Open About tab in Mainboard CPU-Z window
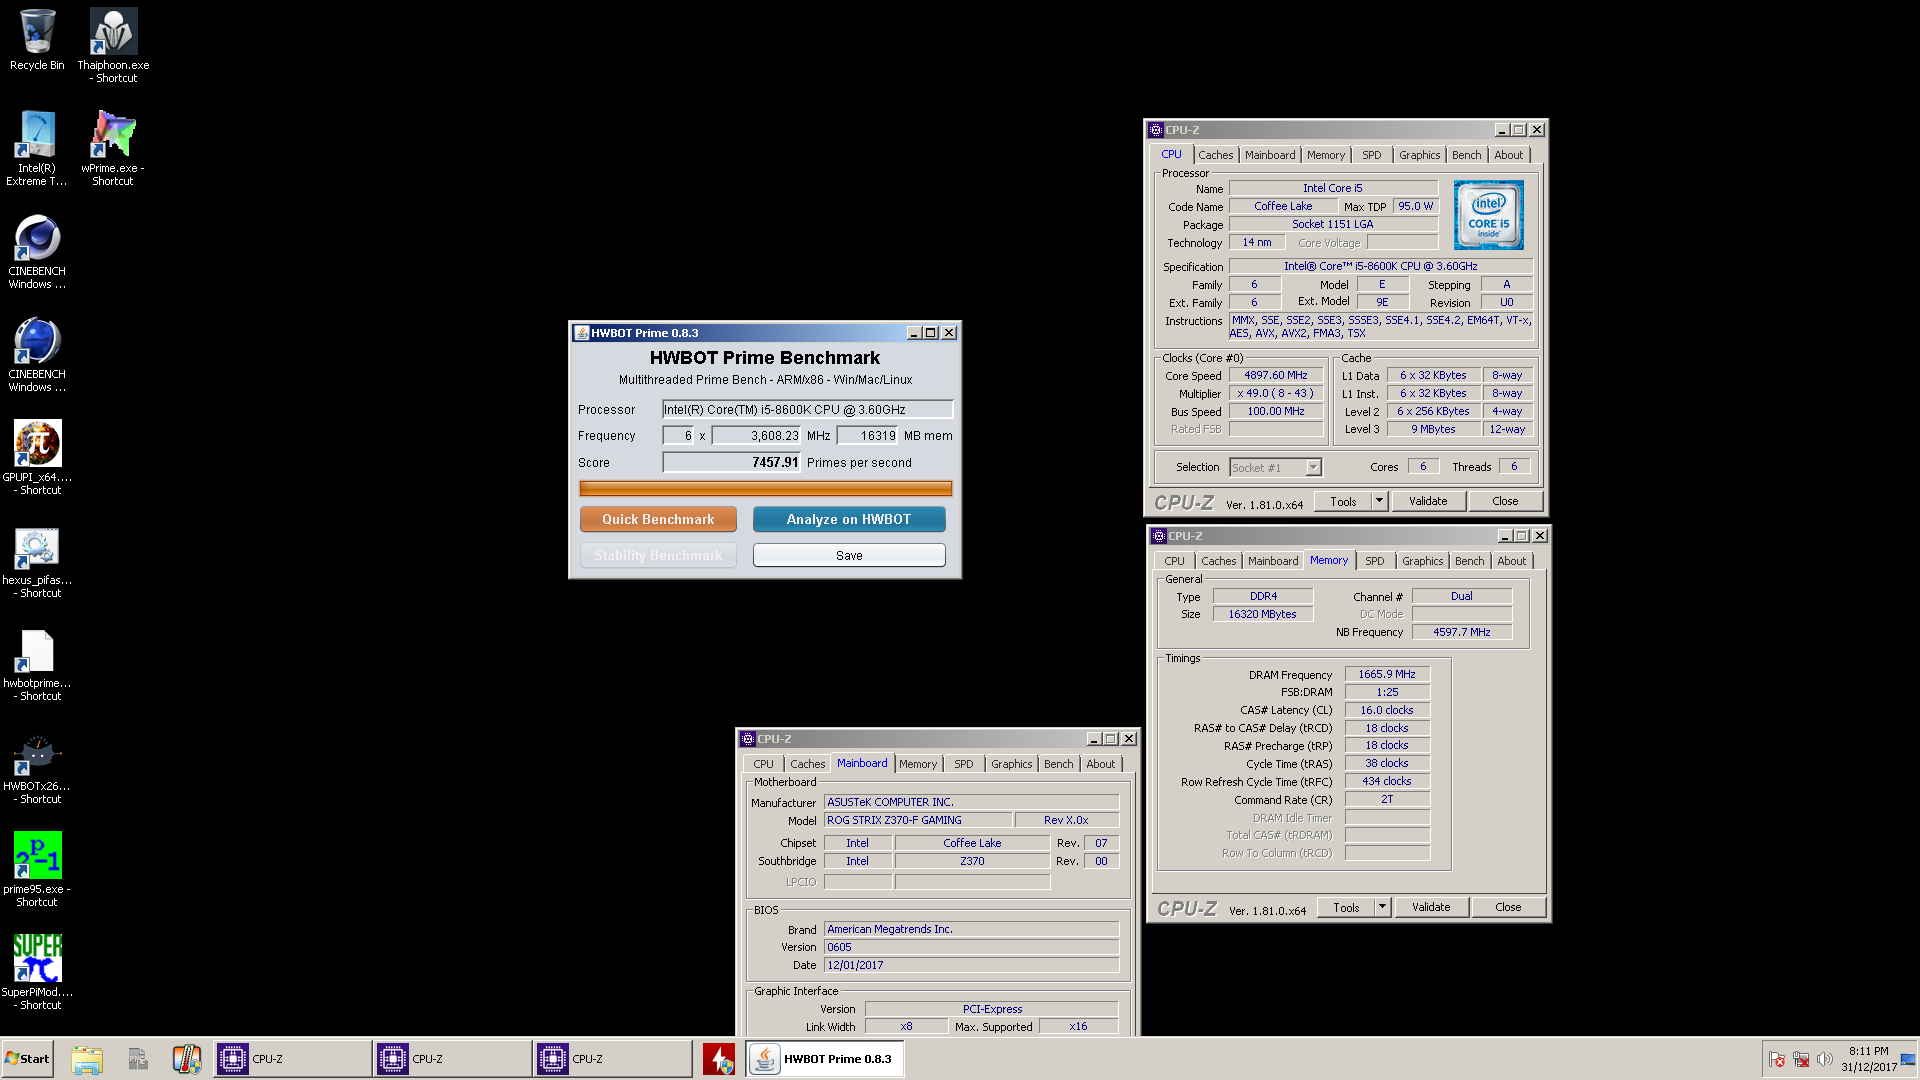1920x1080 pixels. pos(1100,764)
